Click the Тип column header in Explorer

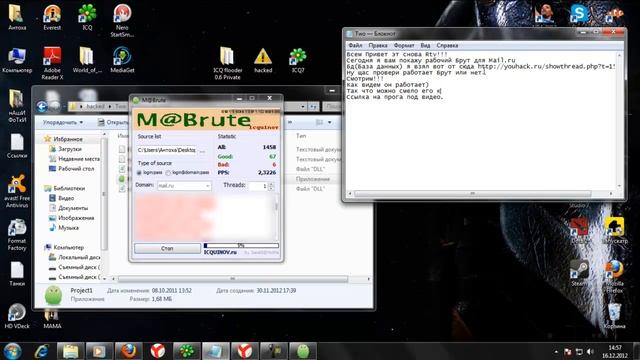point(301,136)
